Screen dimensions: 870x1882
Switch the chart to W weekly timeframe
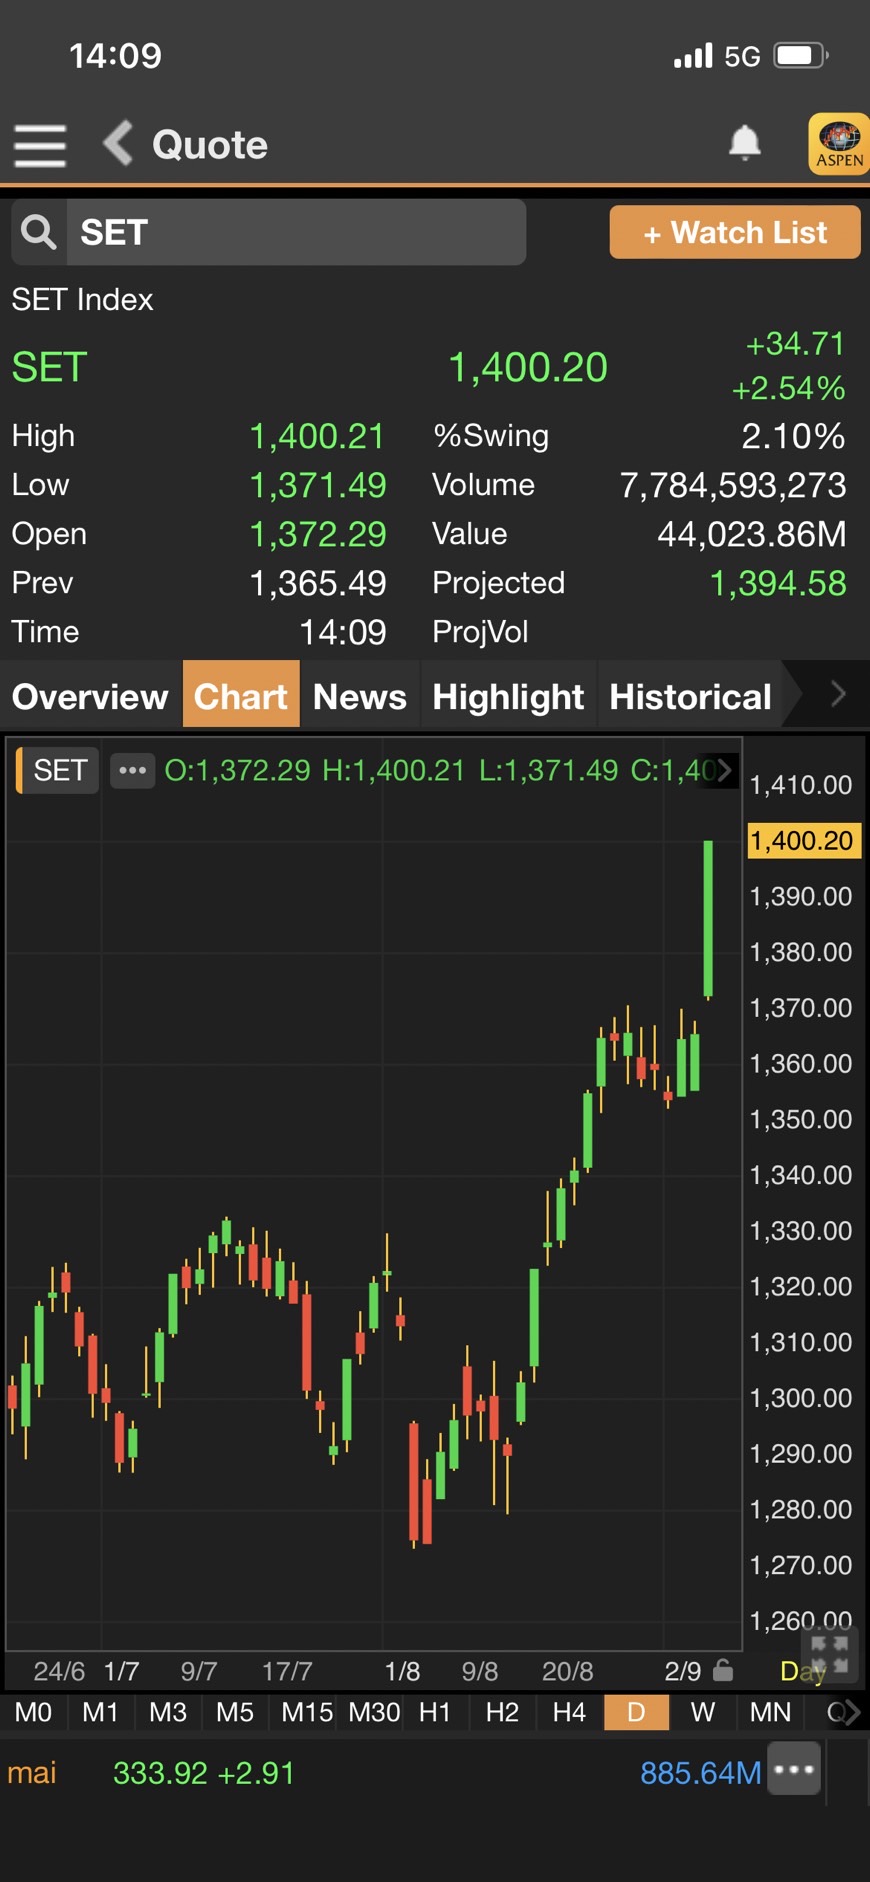(x=703, y=1713)
